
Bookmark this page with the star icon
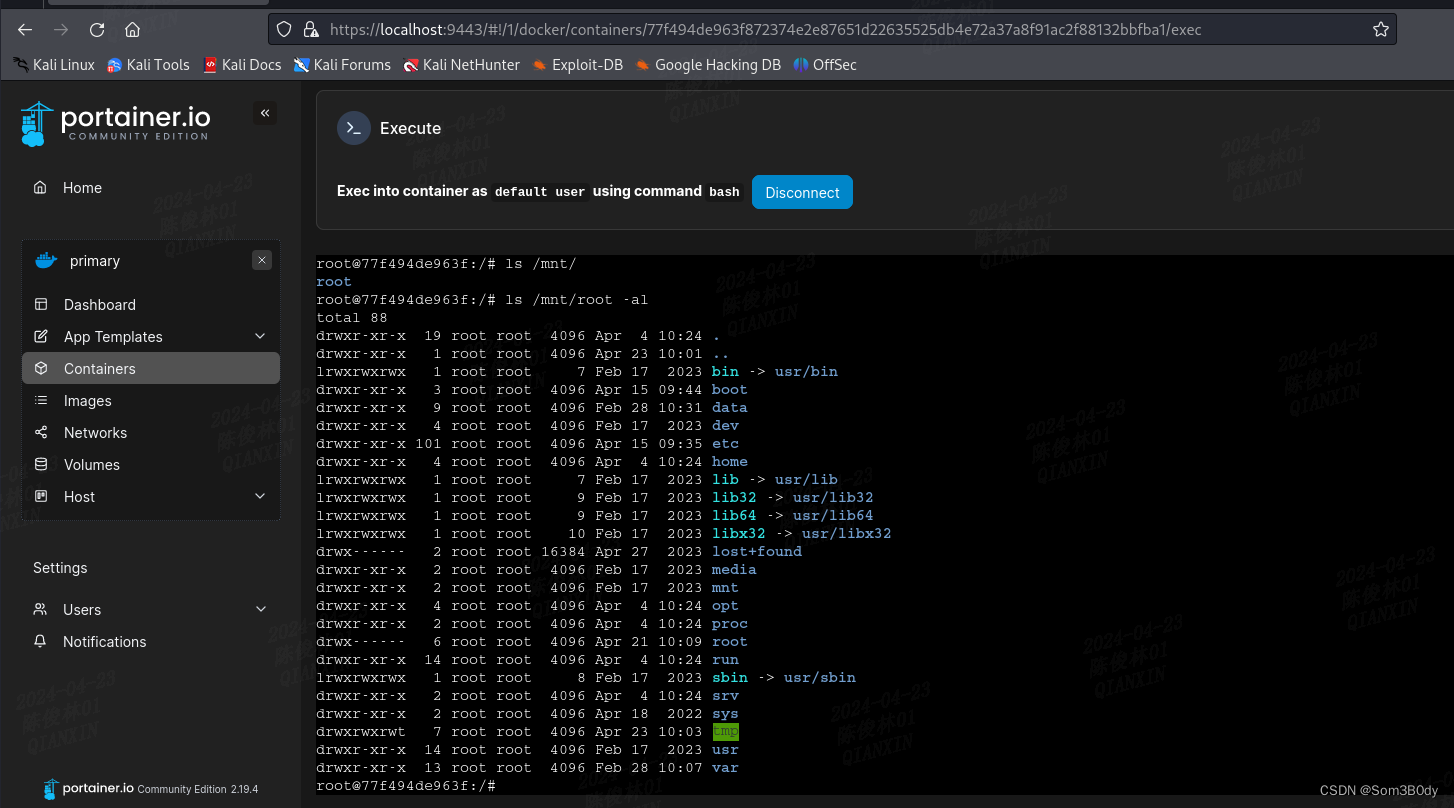tap(1381, 30)
